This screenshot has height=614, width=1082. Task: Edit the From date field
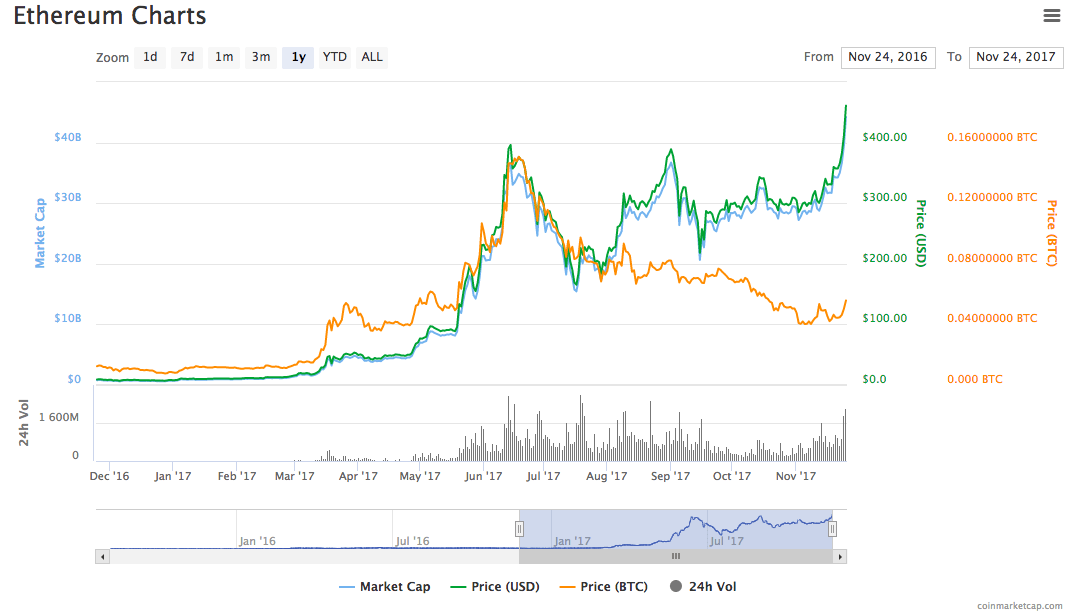pos(888,57)
